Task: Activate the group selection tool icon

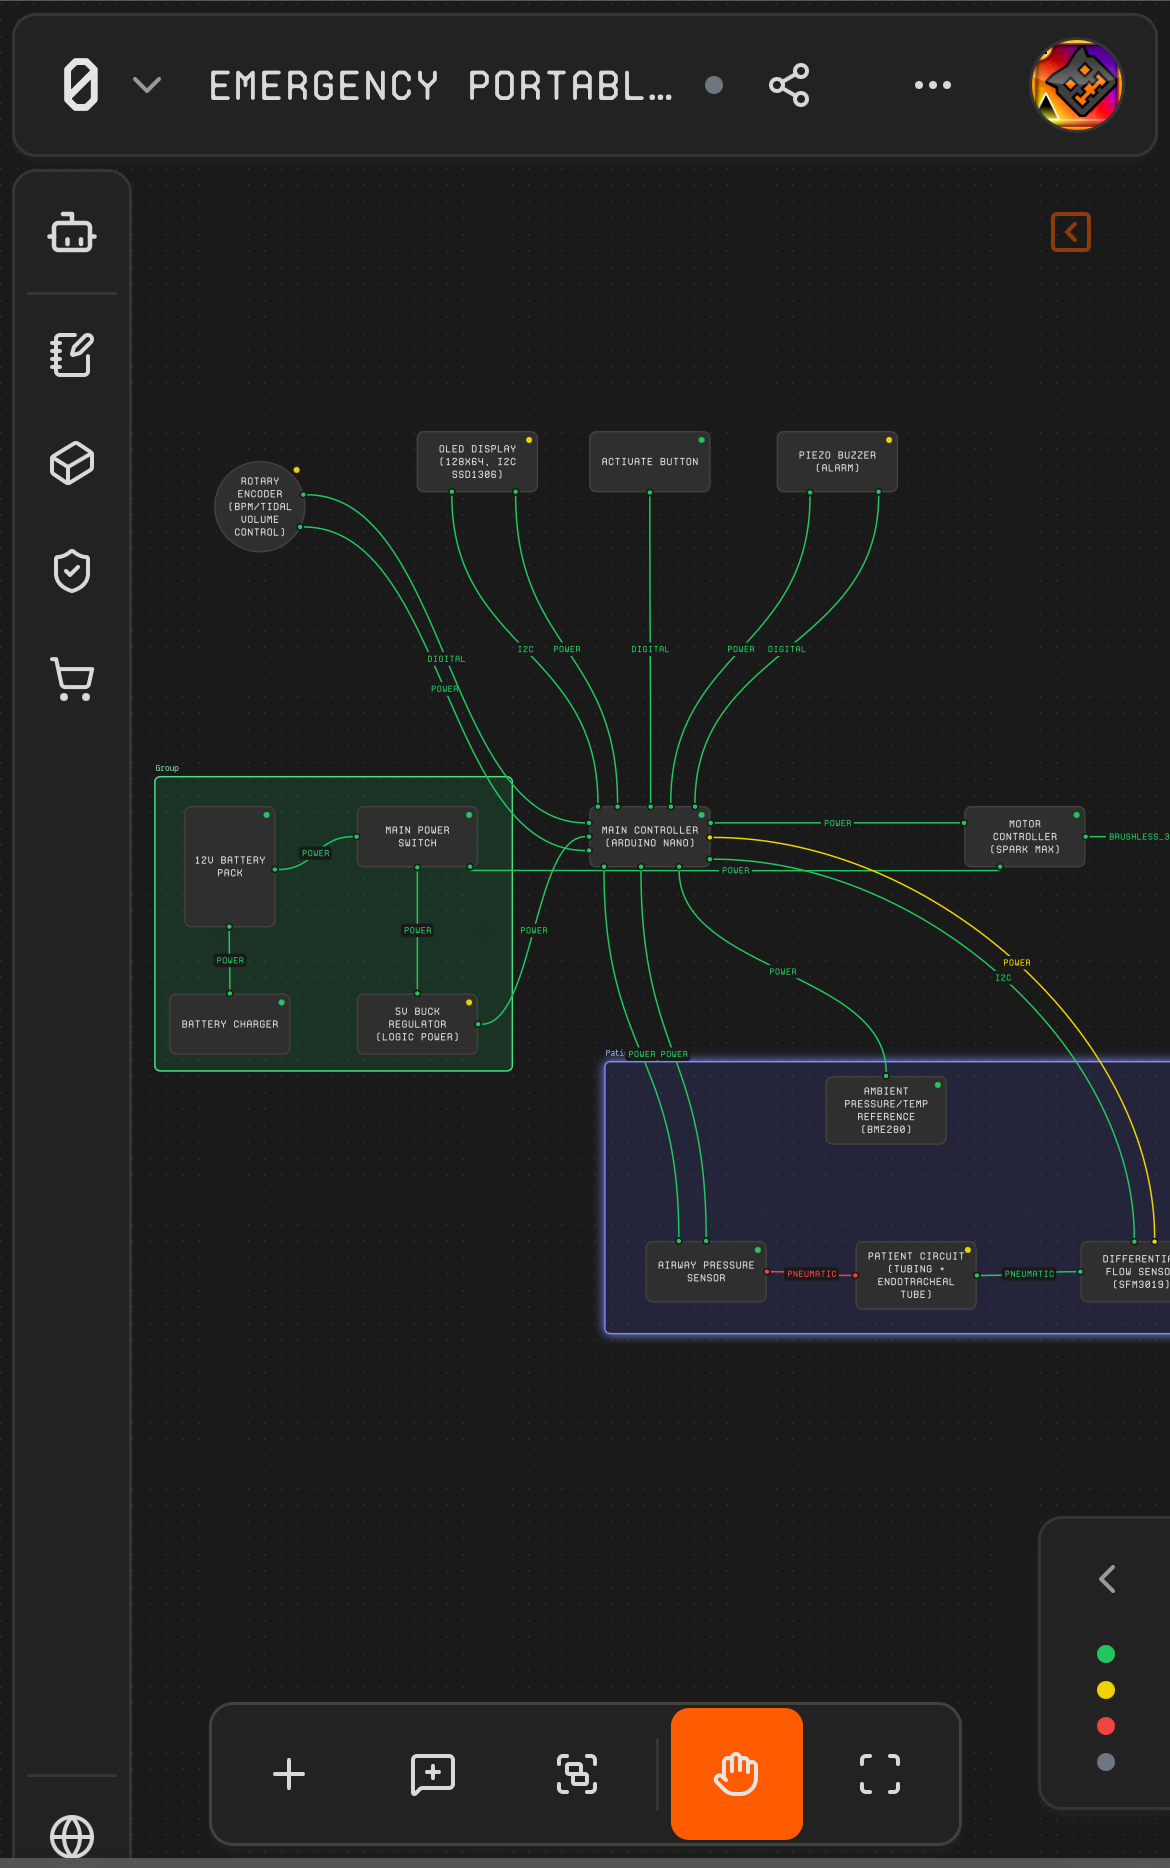Action: click(577, 1774)
